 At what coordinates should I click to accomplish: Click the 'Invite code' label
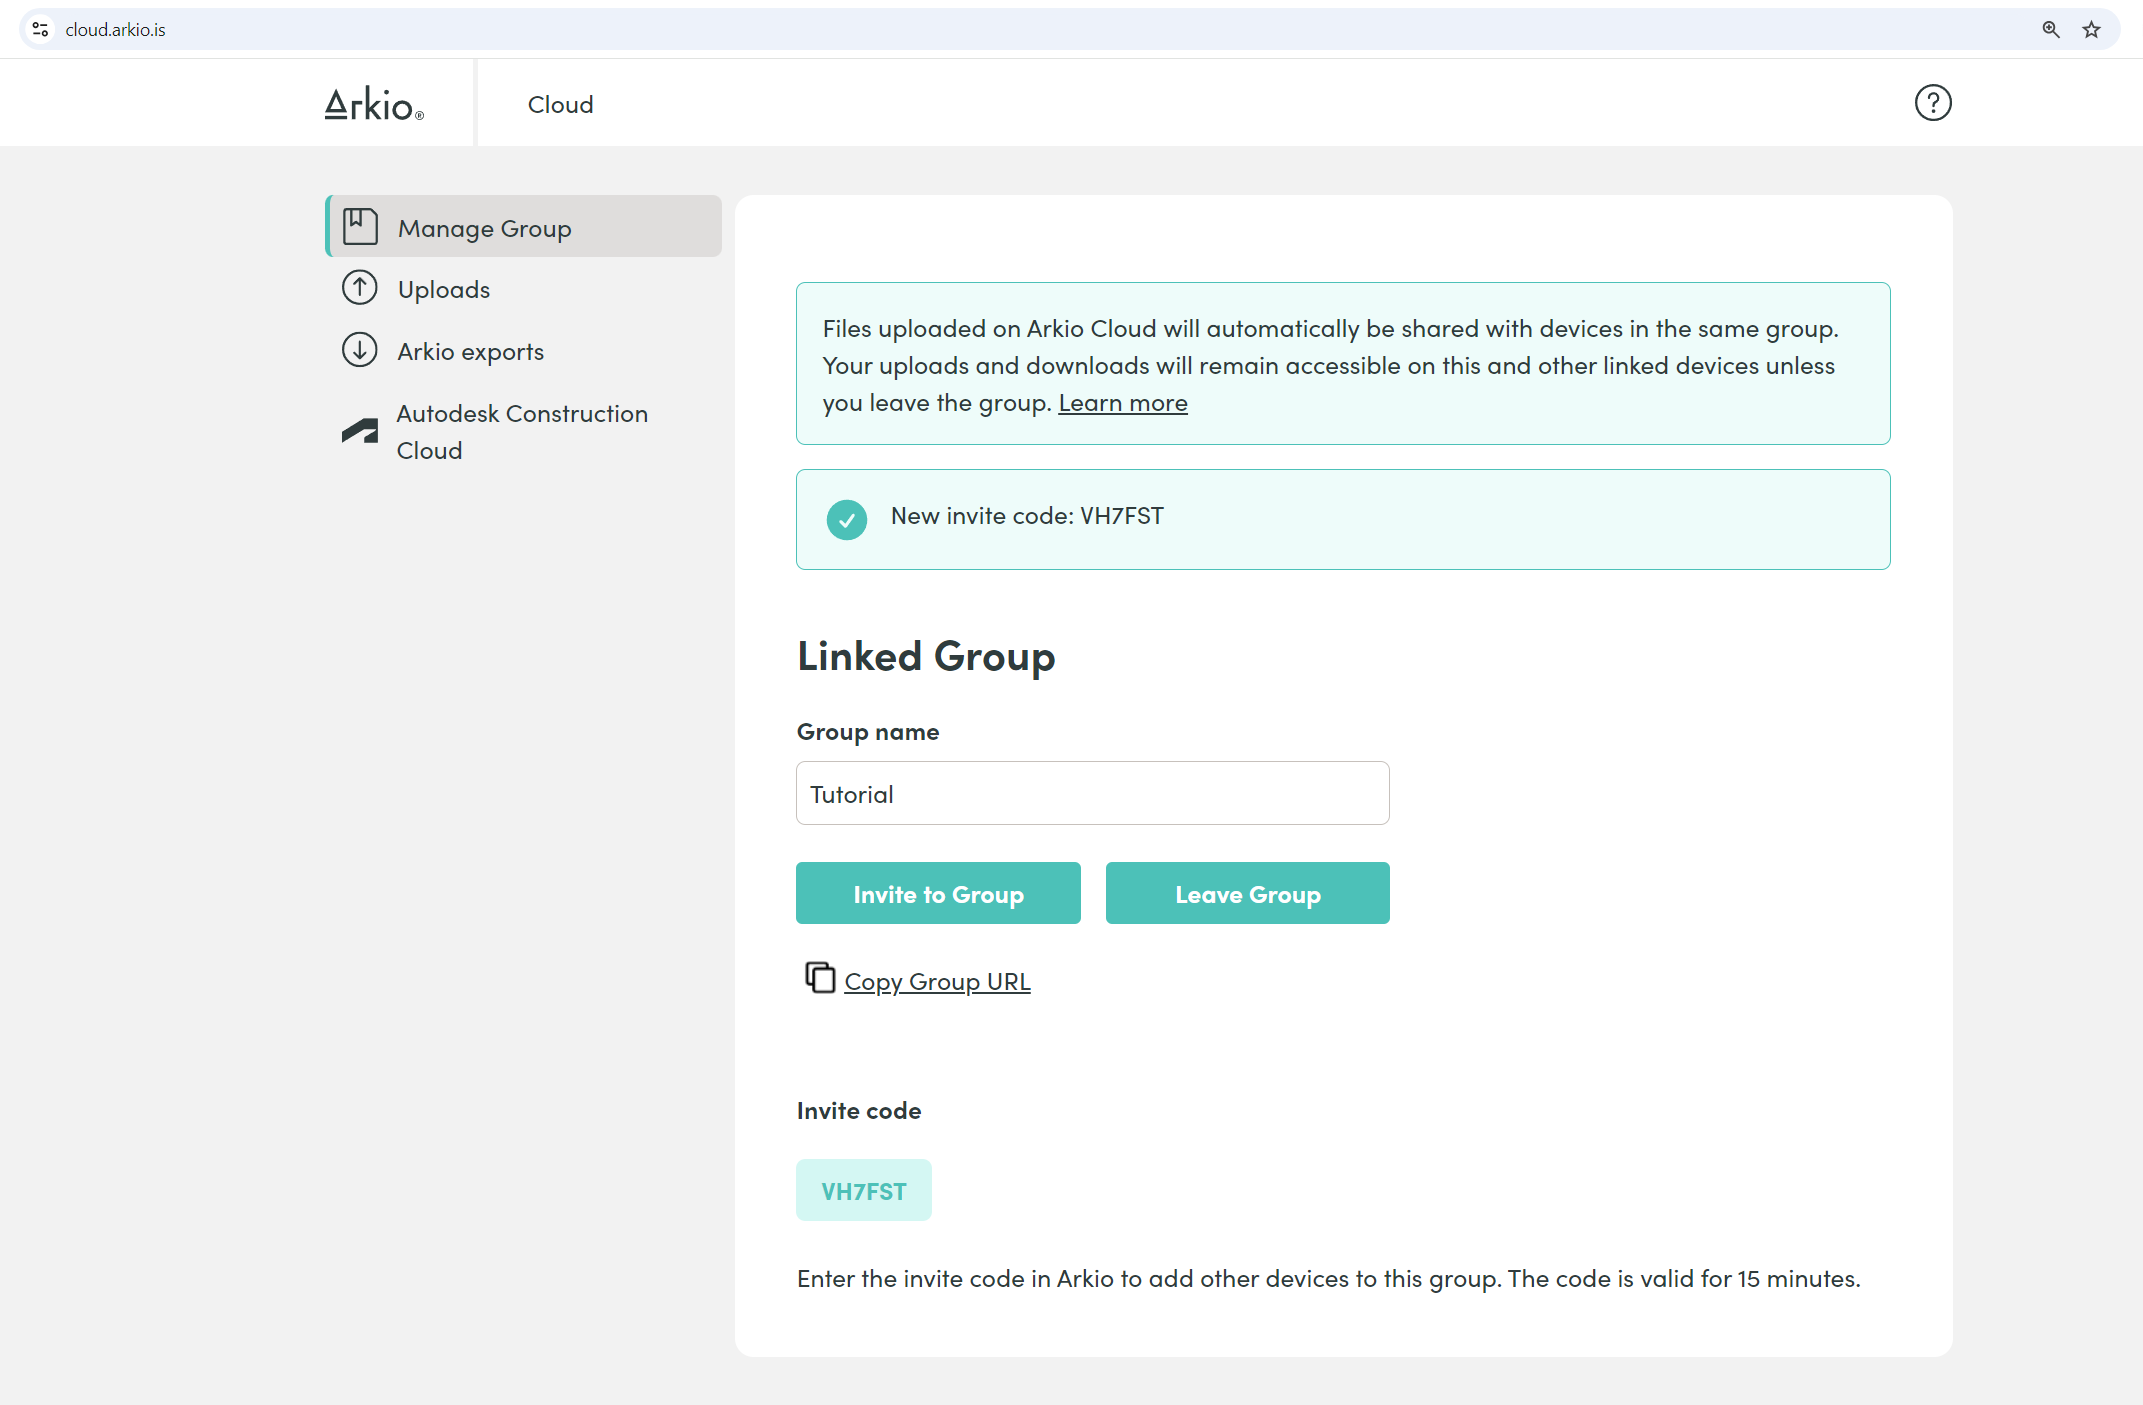[859, 1110]
